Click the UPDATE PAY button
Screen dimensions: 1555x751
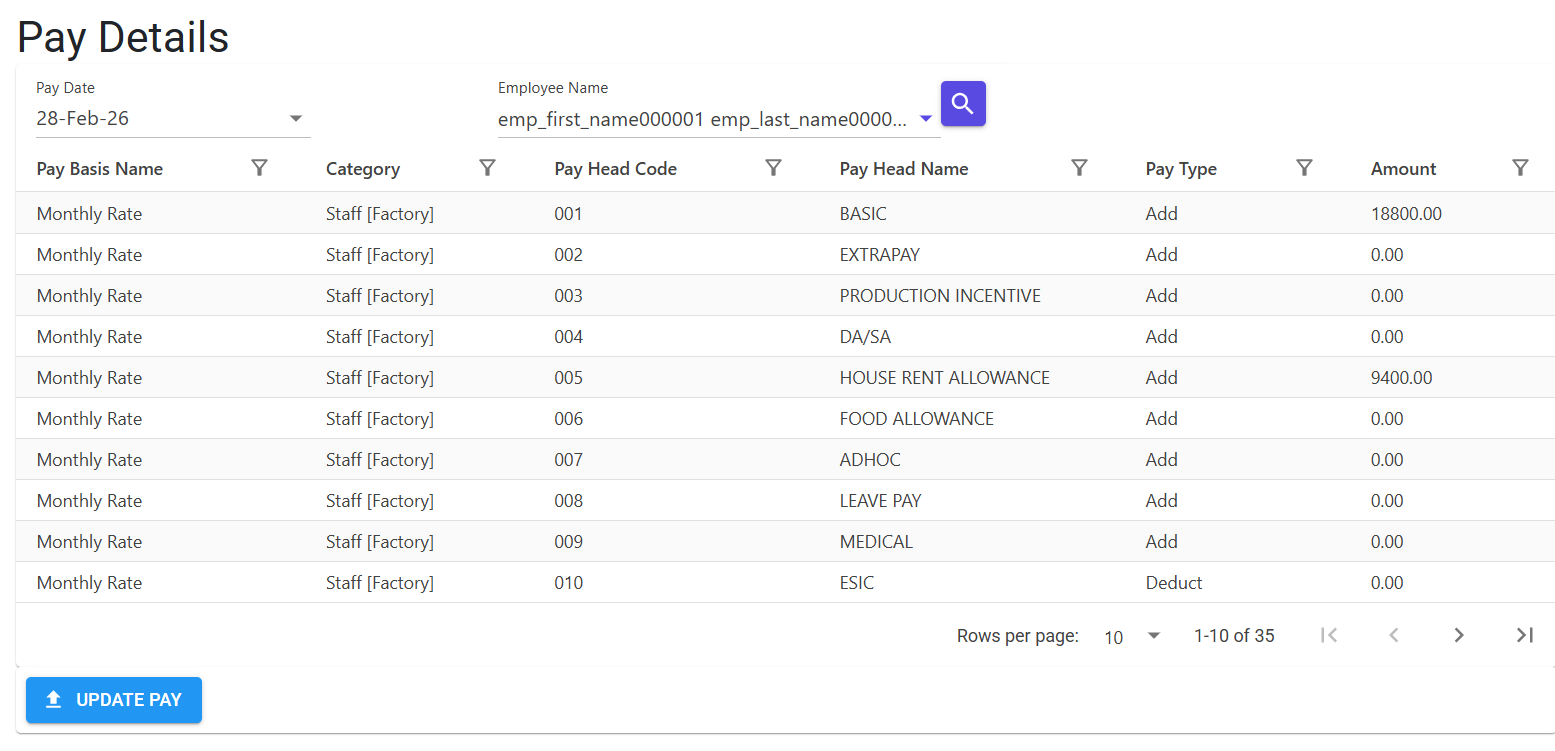[114, 700]
